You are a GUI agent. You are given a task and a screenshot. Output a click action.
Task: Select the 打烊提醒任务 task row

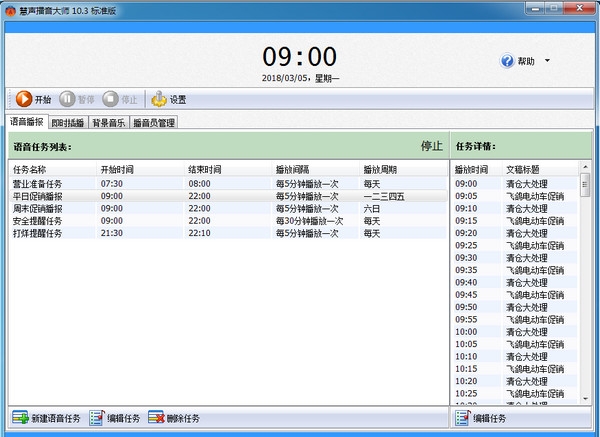click(x=38, y=233)
